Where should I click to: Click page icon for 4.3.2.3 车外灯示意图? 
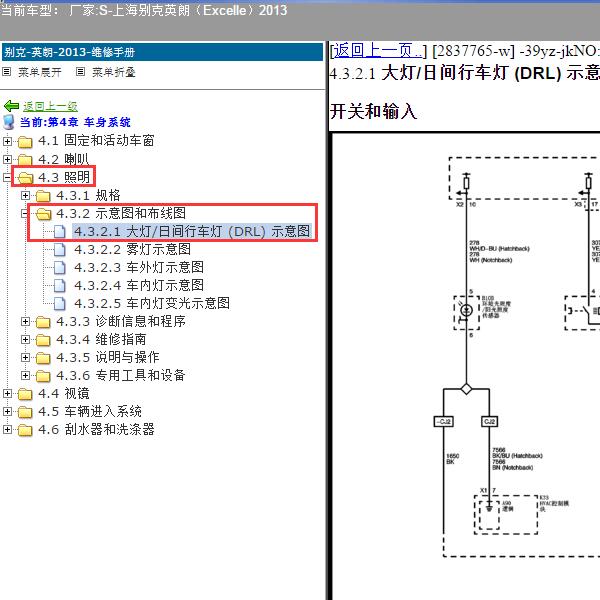click(59, 267)
